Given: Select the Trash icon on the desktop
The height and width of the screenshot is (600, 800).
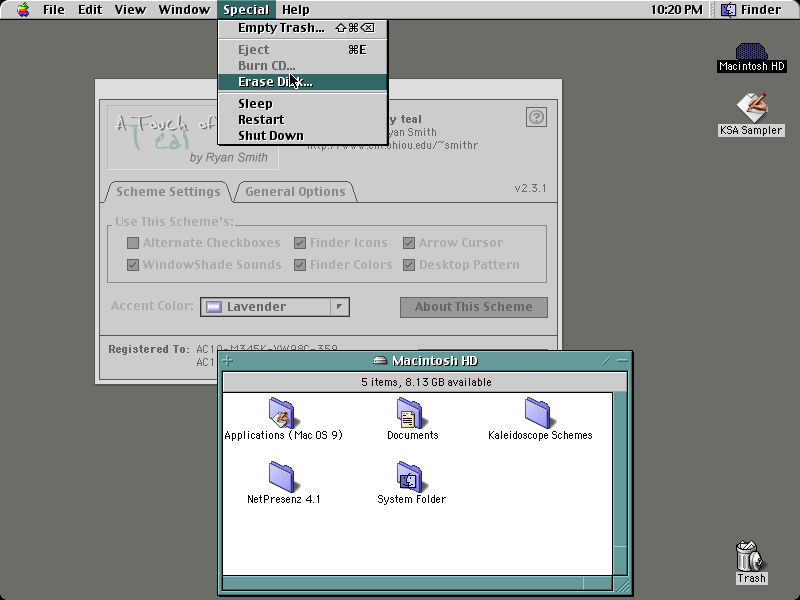Looking at the screenshot, I should point(751,556).
